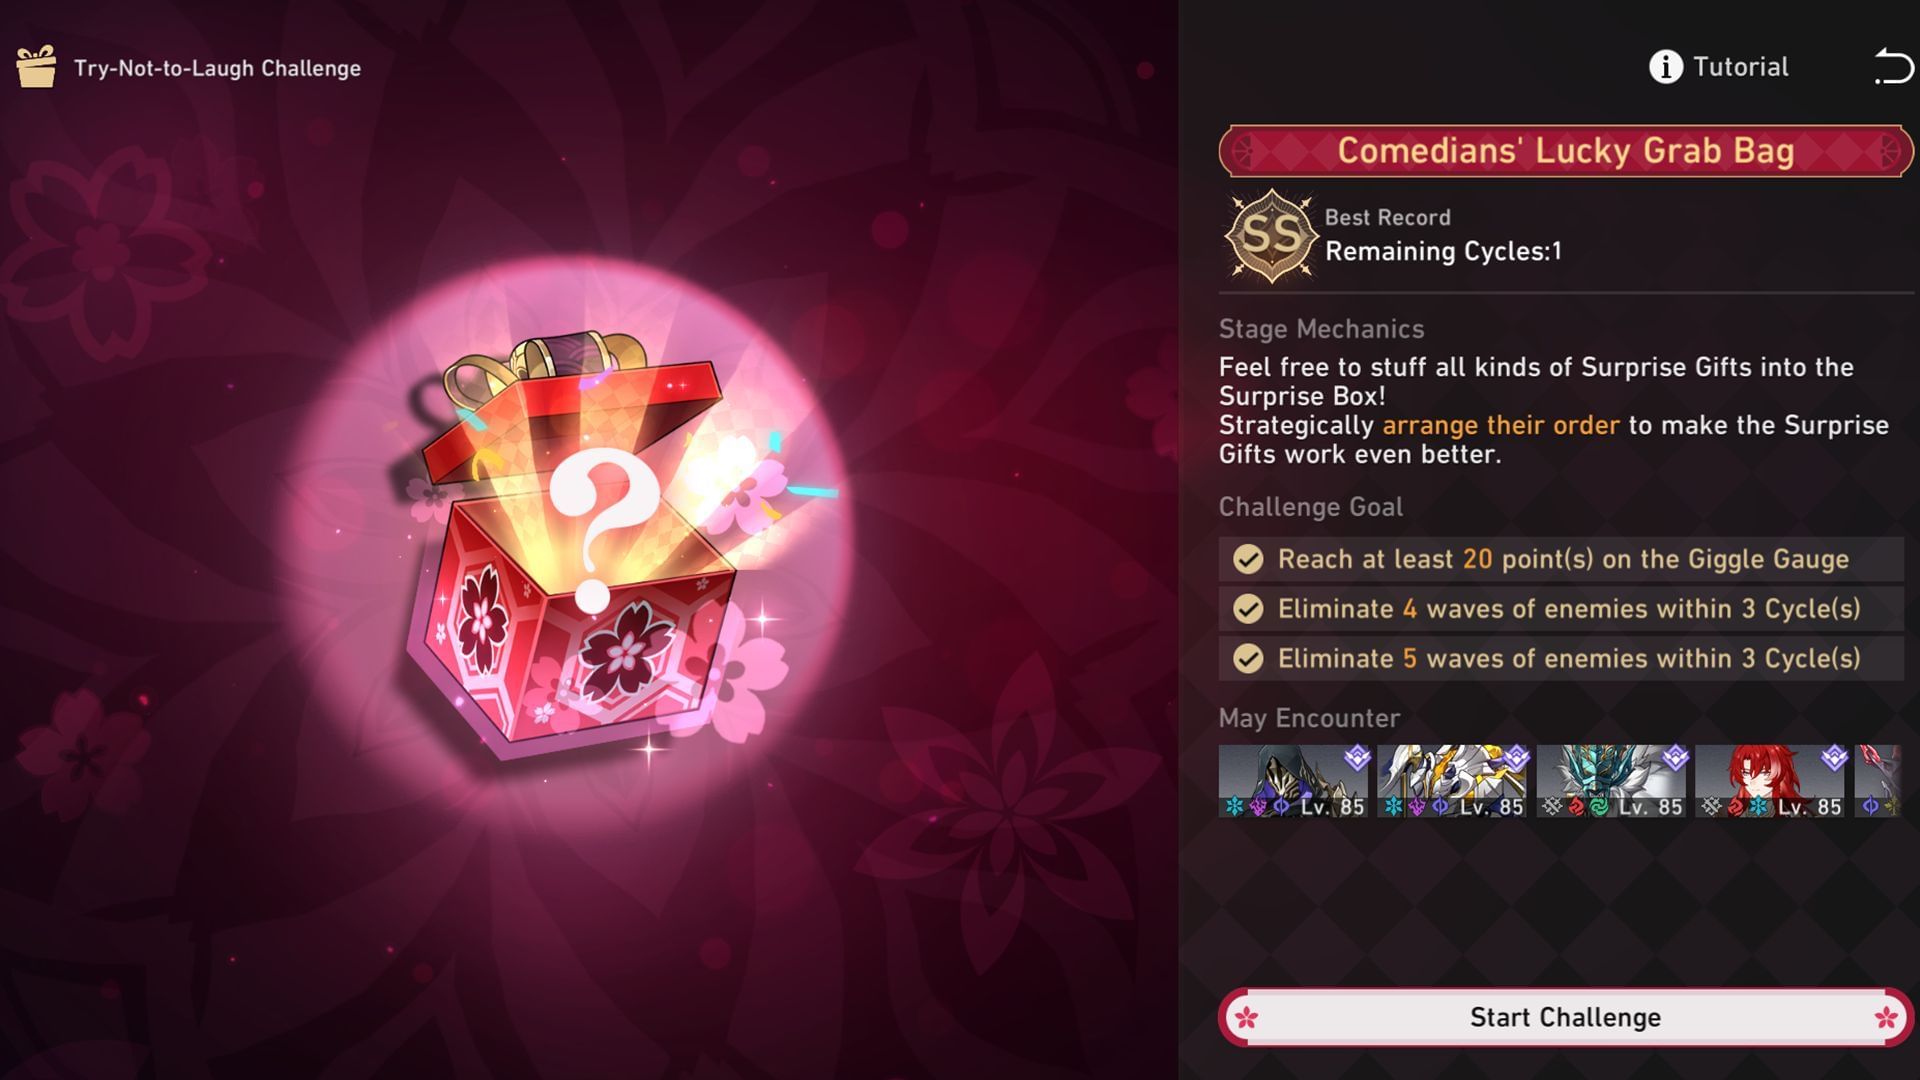
Task: Open the Tutorial info icon
Action: (x=1665, y=67)
